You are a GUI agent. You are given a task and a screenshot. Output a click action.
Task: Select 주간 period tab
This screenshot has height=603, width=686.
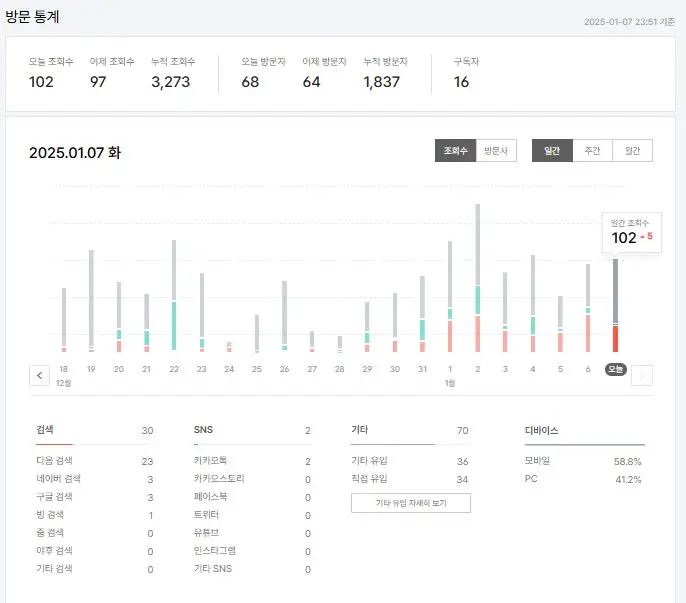click(x=592, y=151)
